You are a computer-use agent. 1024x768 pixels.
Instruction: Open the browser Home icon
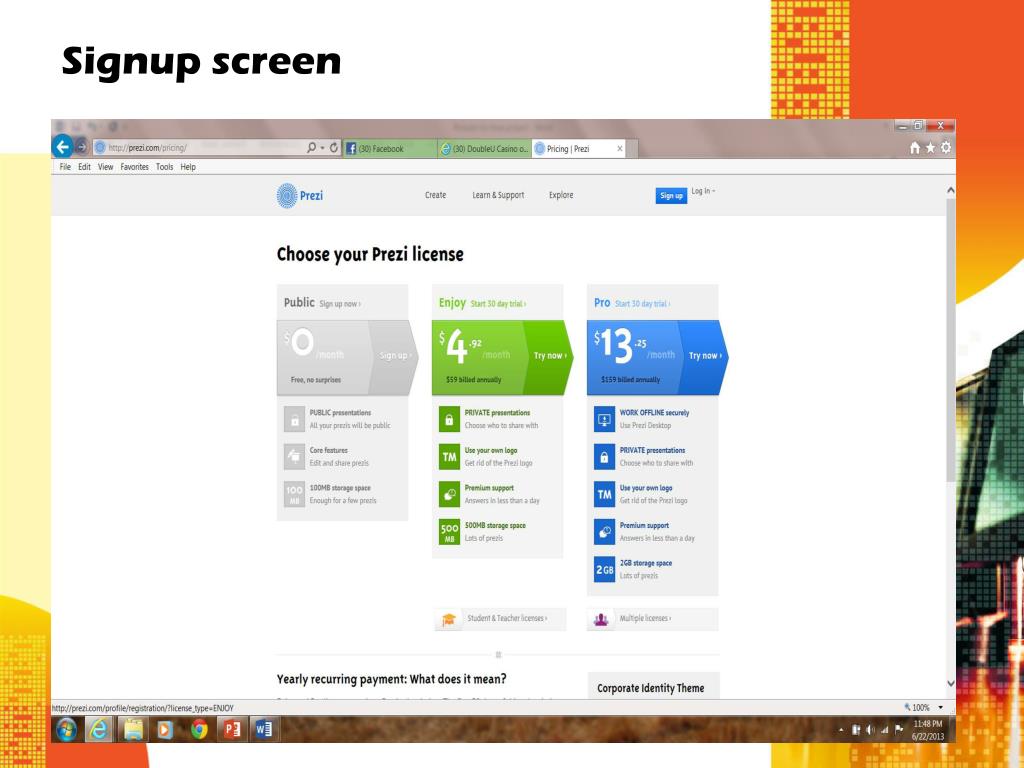click(915, 148)
